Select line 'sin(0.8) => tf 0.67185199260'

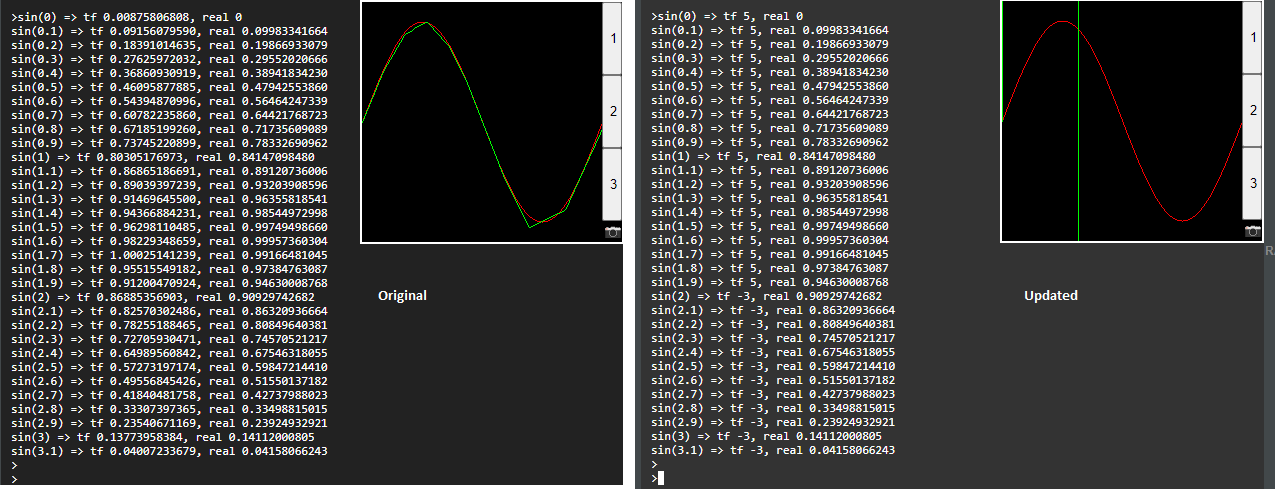tap(170, 129)
